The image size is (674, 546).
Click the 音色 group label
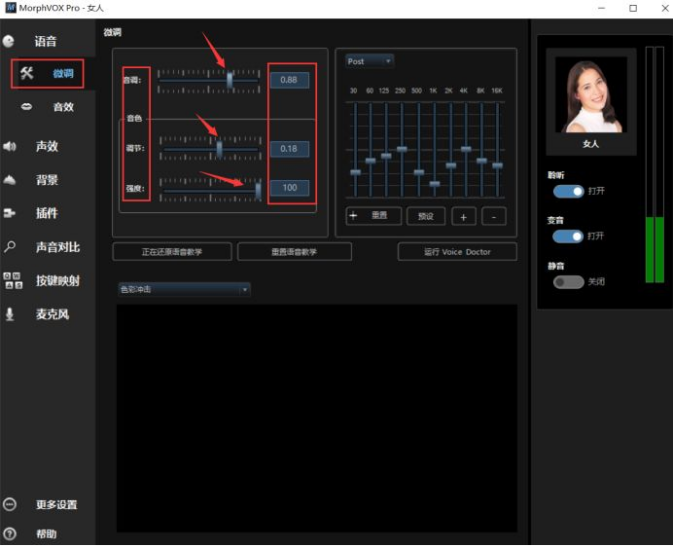pyautogui.click(x=134, y=118)
